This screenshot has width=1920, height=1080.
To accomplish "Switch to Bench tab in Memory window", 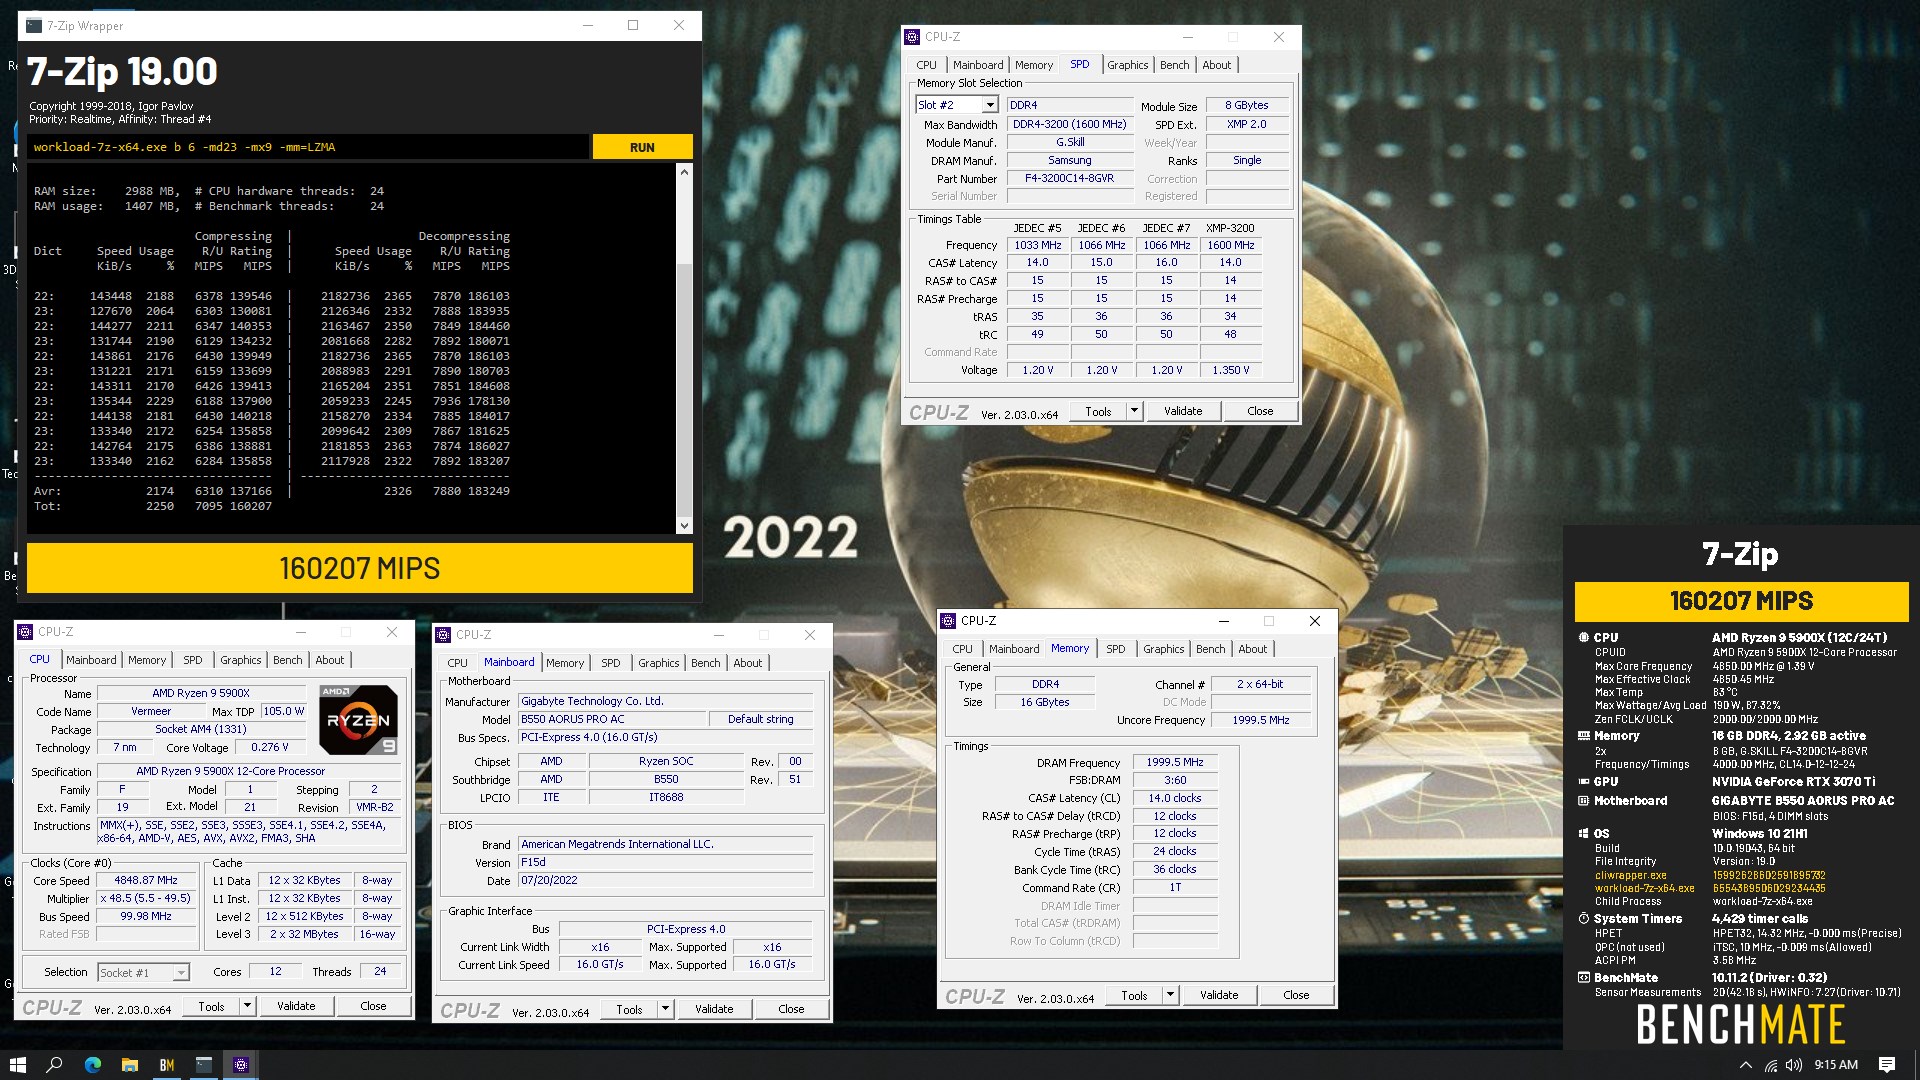I will [x=1210, y=649].
